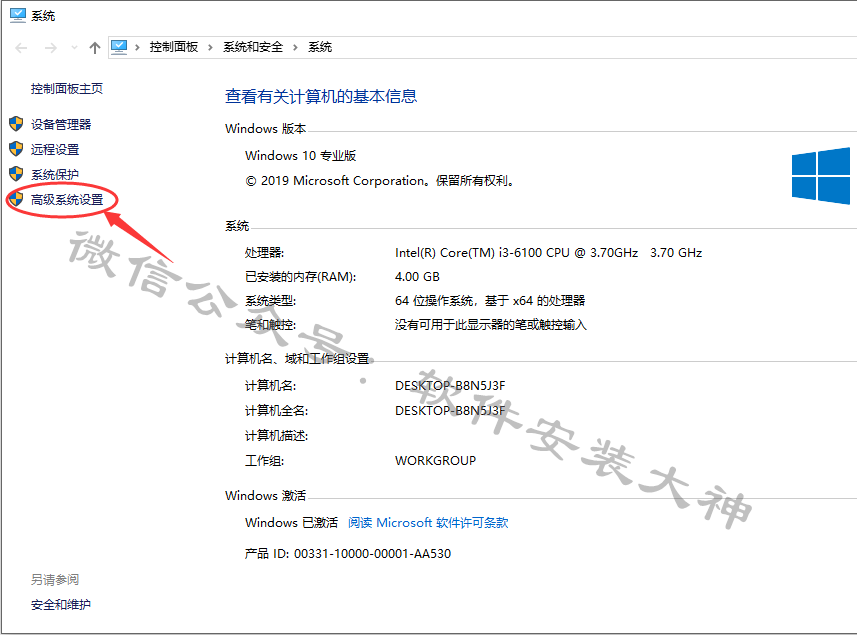Click shield icon next to 远程设置
The image size is (857, 635).
tap(16, 149)
